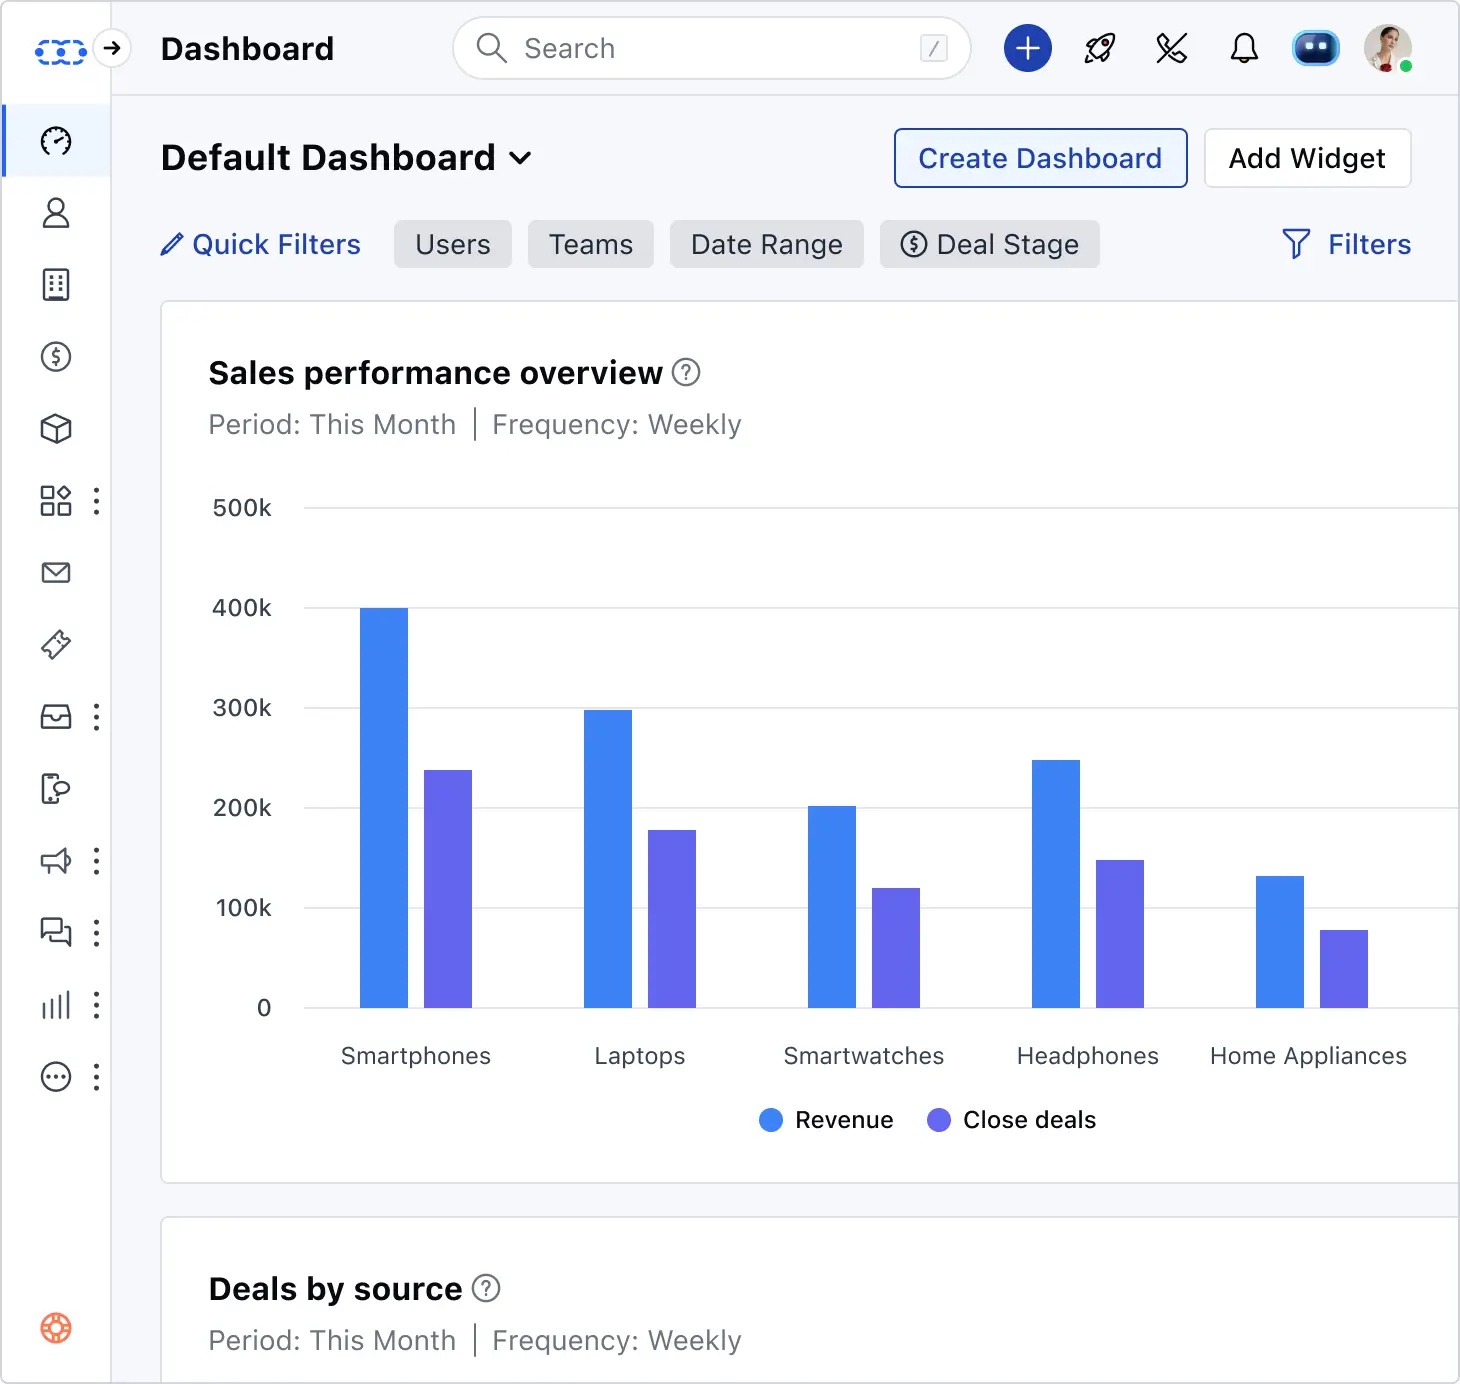The height and width of the screenshot is (1384, 1460).
Task: Open the Accounts building icon
Action: pyautogui.click(x=56, y=285)
